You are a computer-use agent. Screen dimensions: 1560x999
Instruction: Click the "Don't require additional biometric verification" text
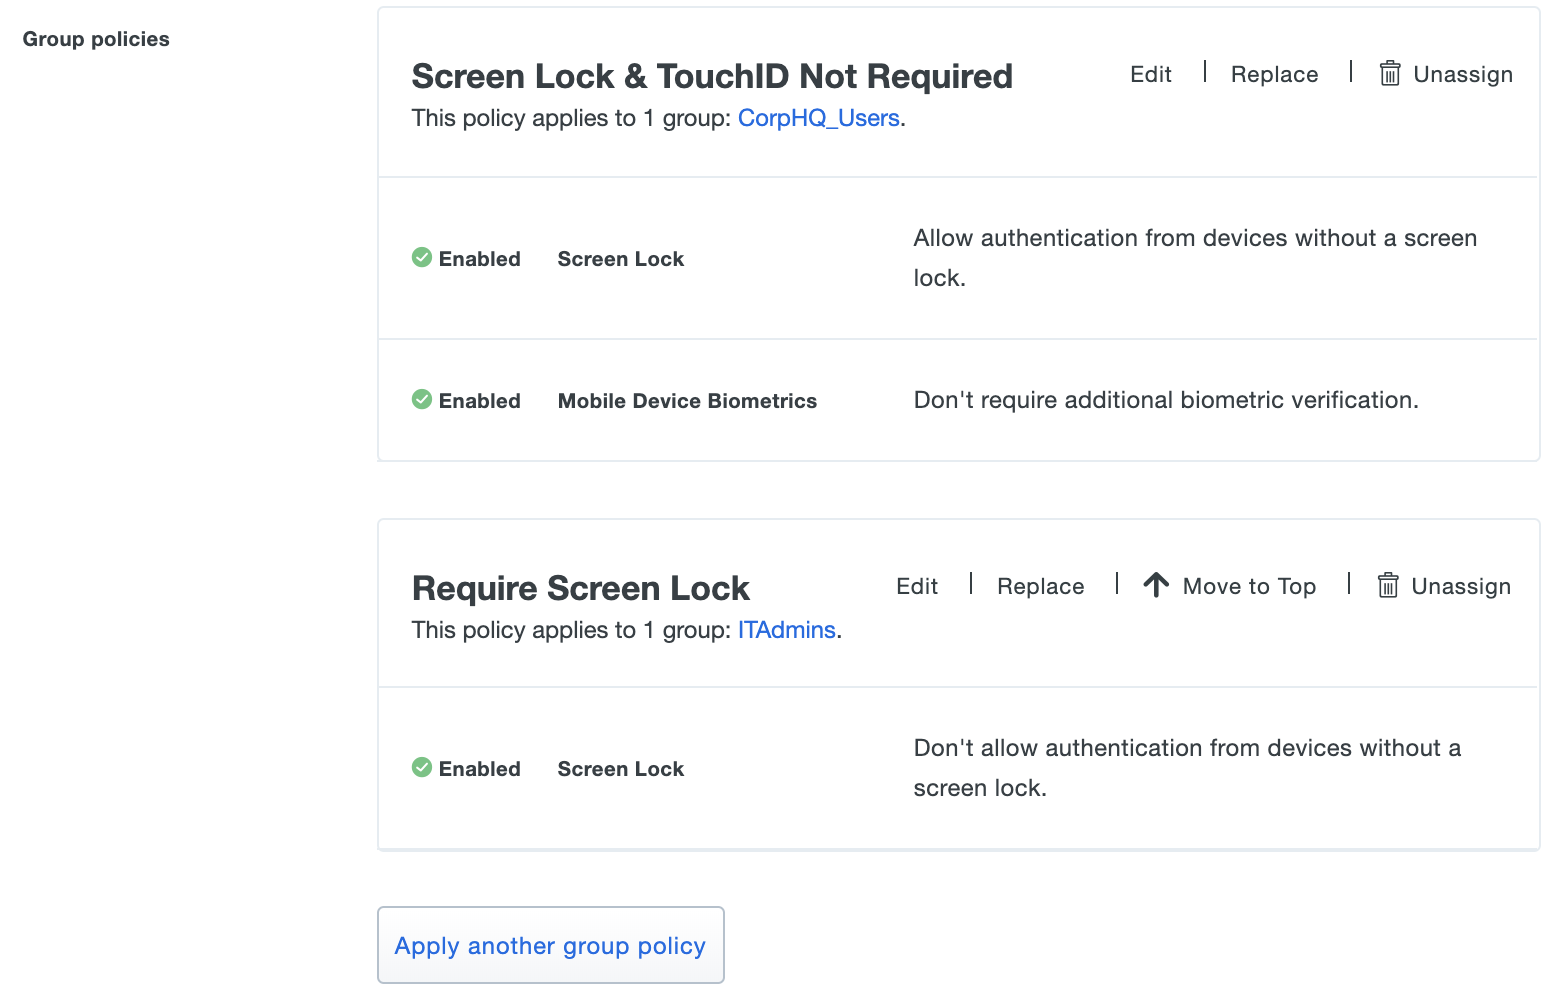tap(1165, 401)
